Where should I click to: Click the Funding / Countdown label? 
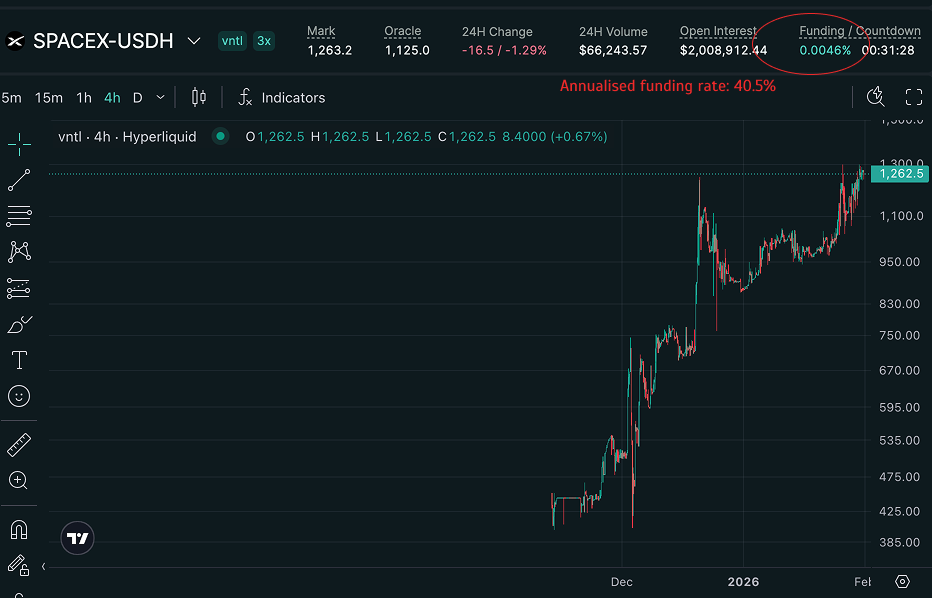point(859,31)
